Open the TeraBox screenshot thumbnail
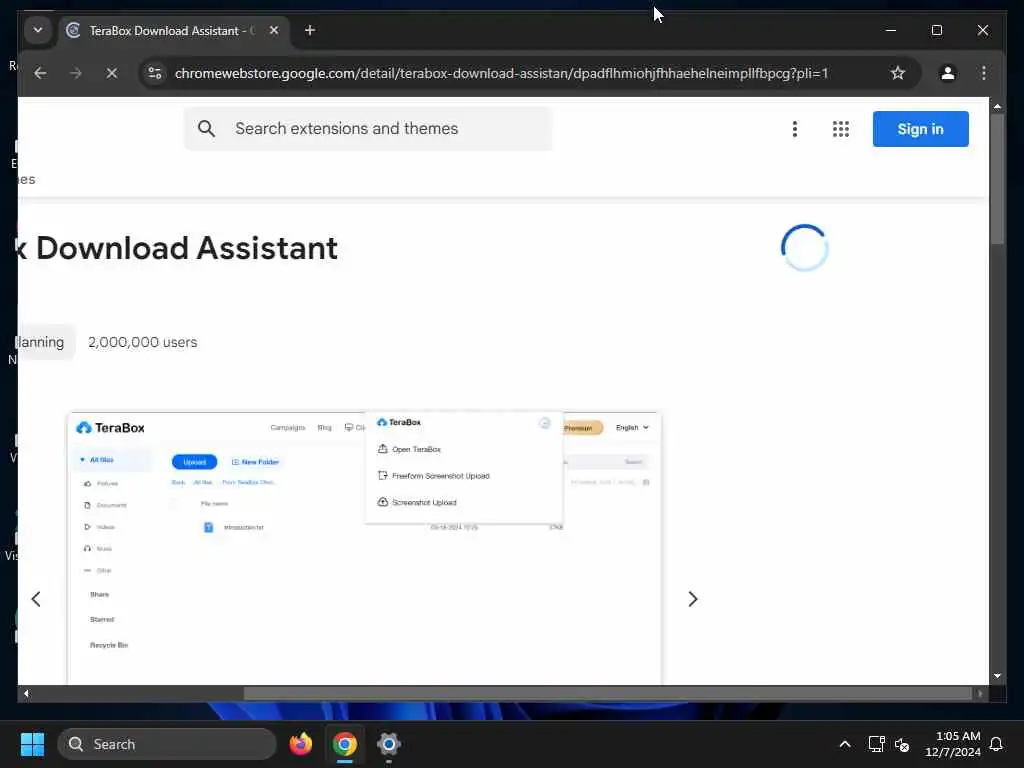1024x768 pixels. click(x=364, y=549)
